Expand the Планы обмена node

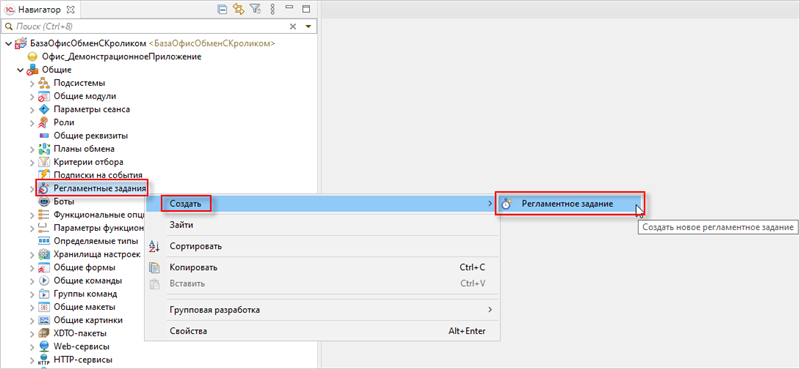point(32,150)
